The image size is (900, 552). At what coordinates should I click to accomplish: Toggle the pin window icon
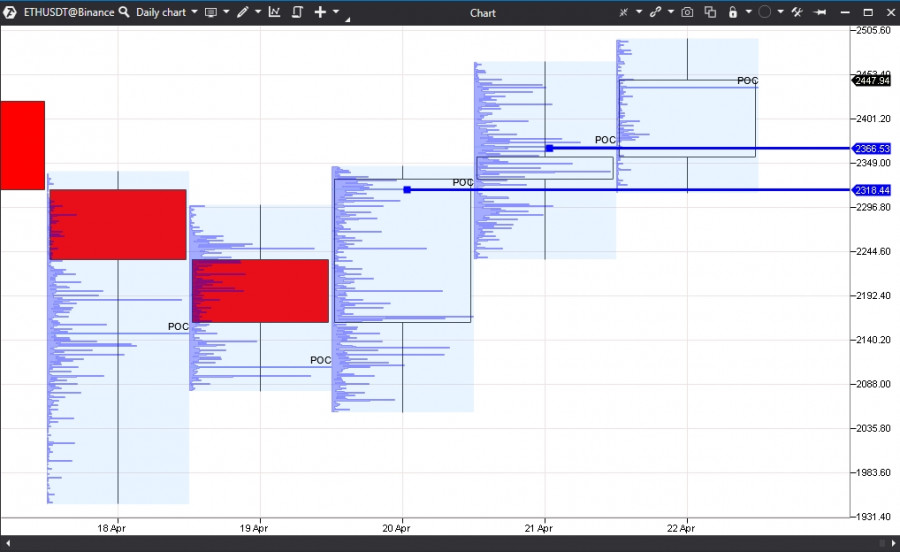(820, 12)
